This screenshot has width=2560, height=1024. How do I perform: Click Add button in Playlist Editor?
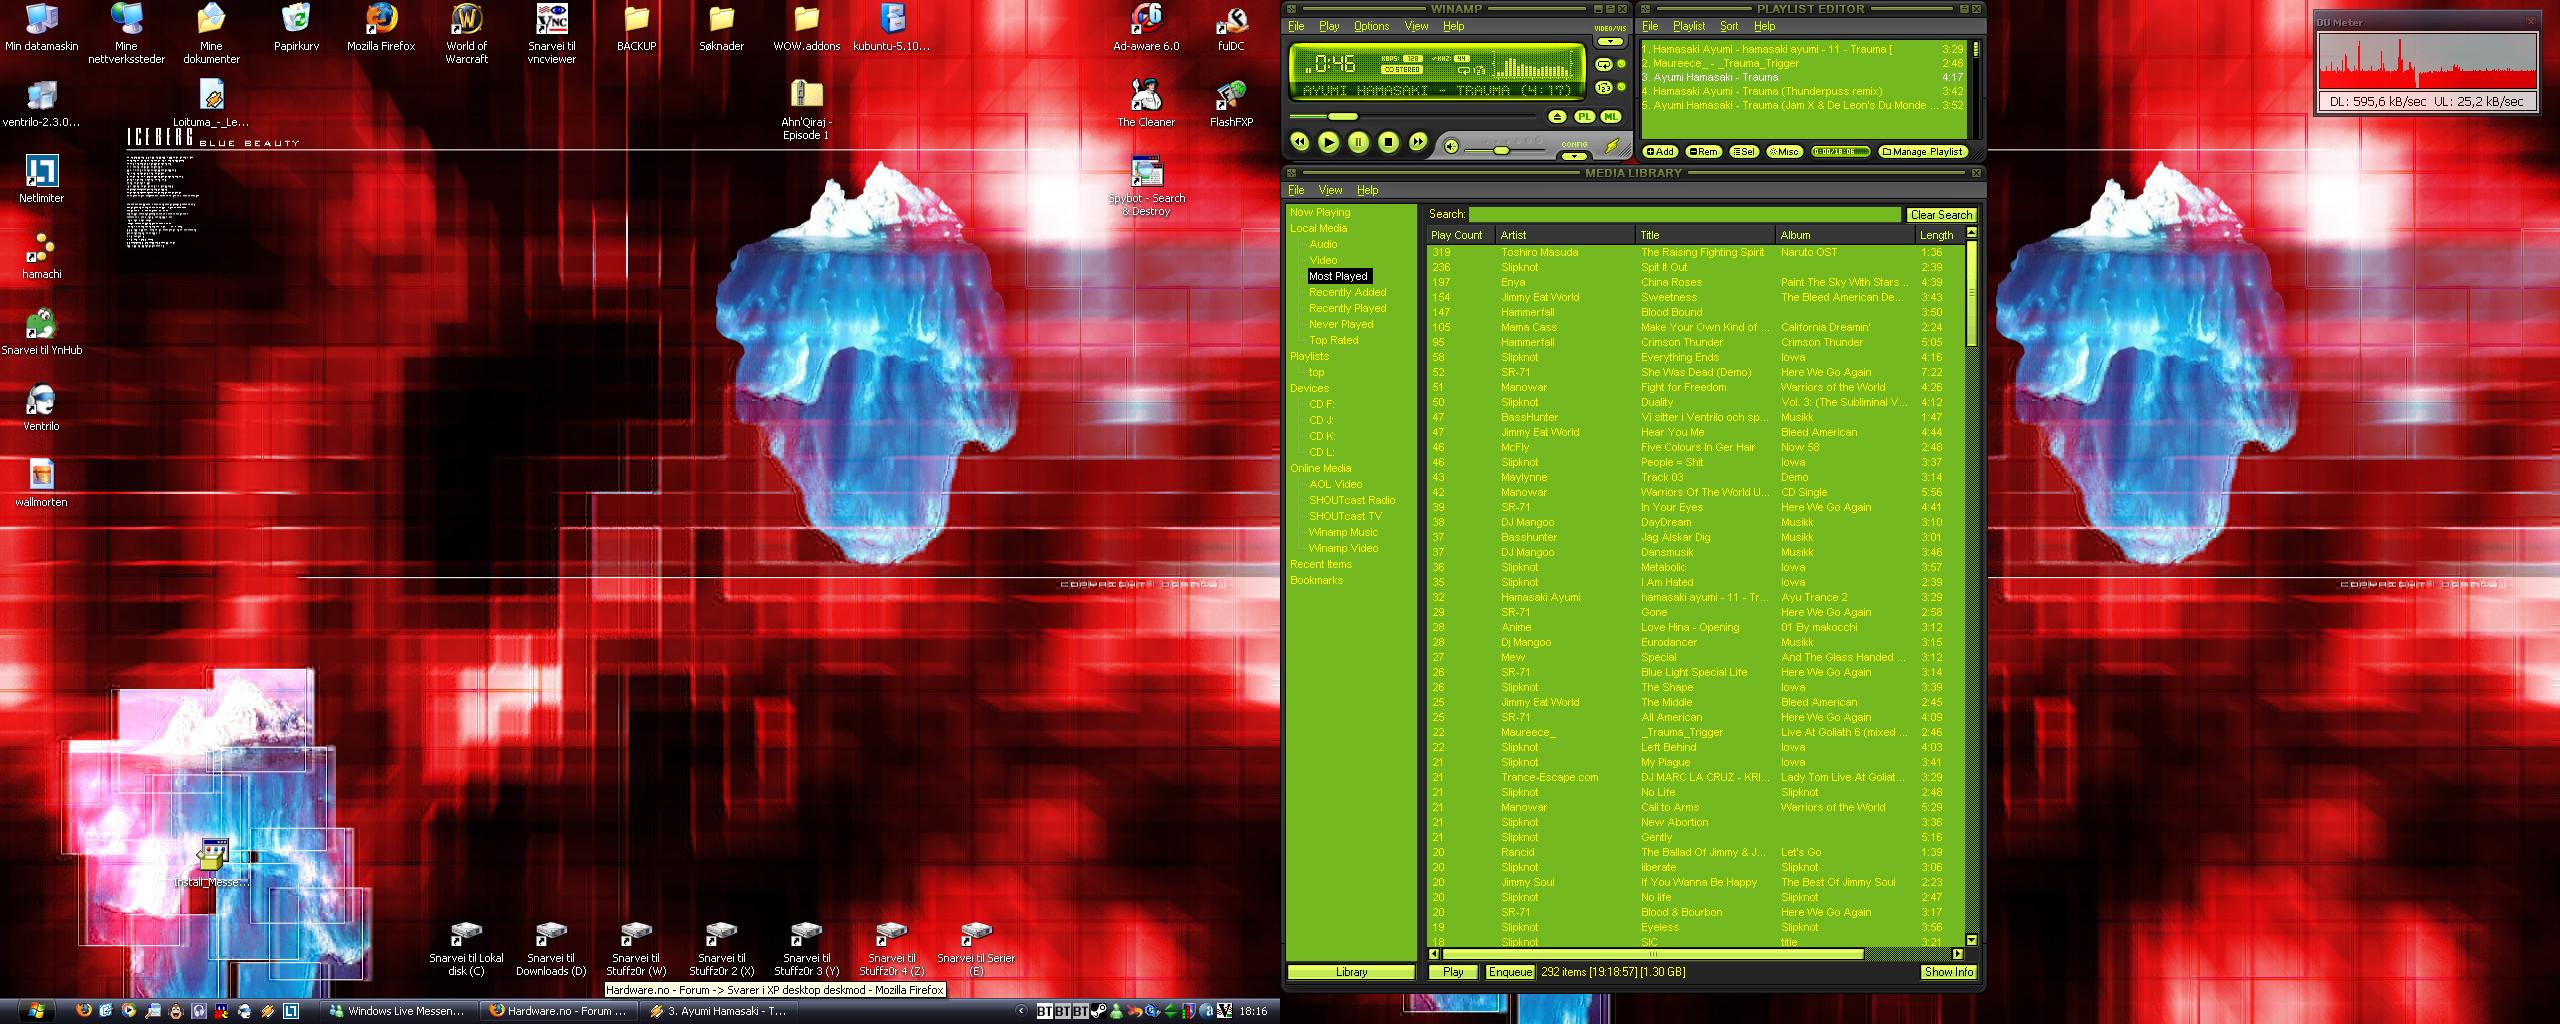[1660, 152]
